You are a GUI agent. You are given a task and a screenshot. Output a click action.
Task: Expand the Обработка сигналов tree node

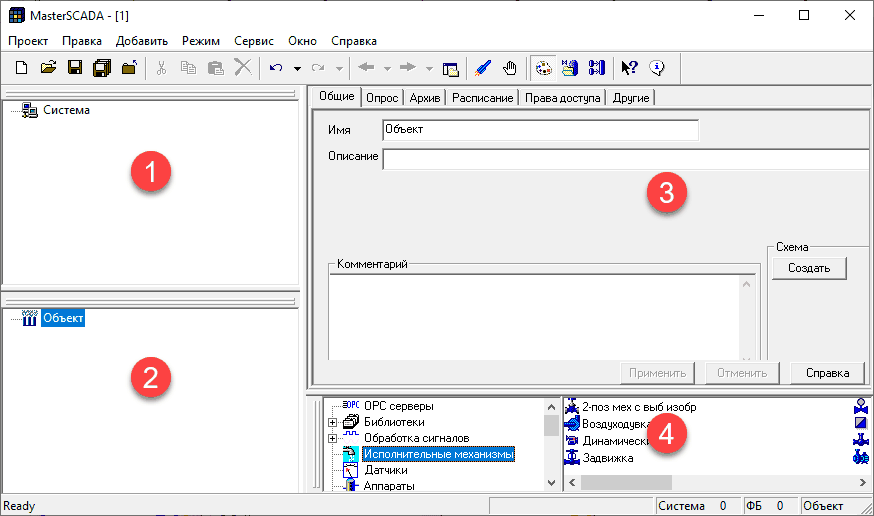point(332,439)
